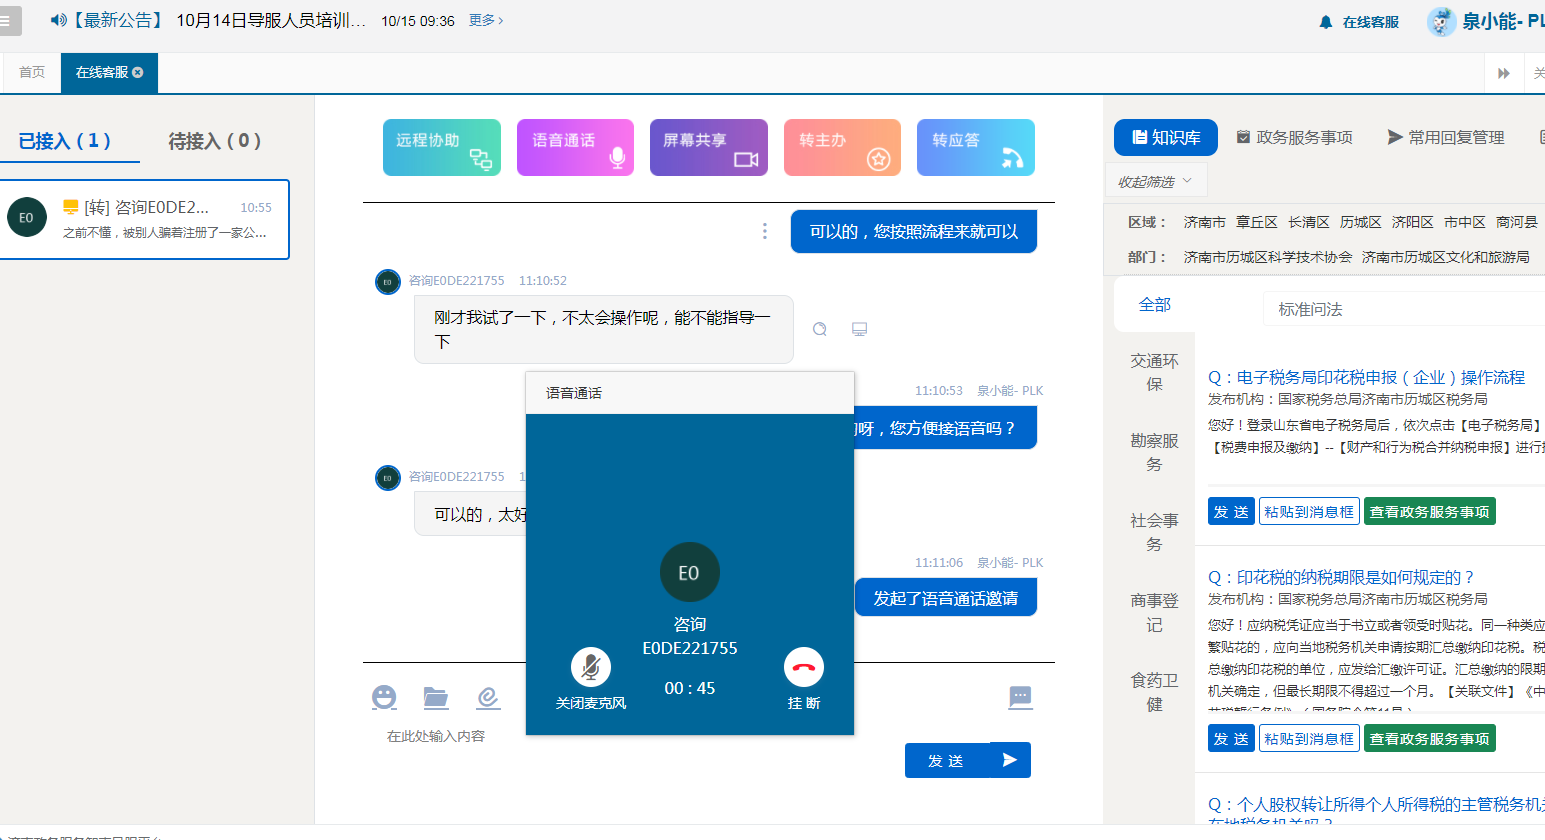This screenshot has width=1545, height=840.
Task: Filter by region 长清区
Action: (x=1308, y=222)
